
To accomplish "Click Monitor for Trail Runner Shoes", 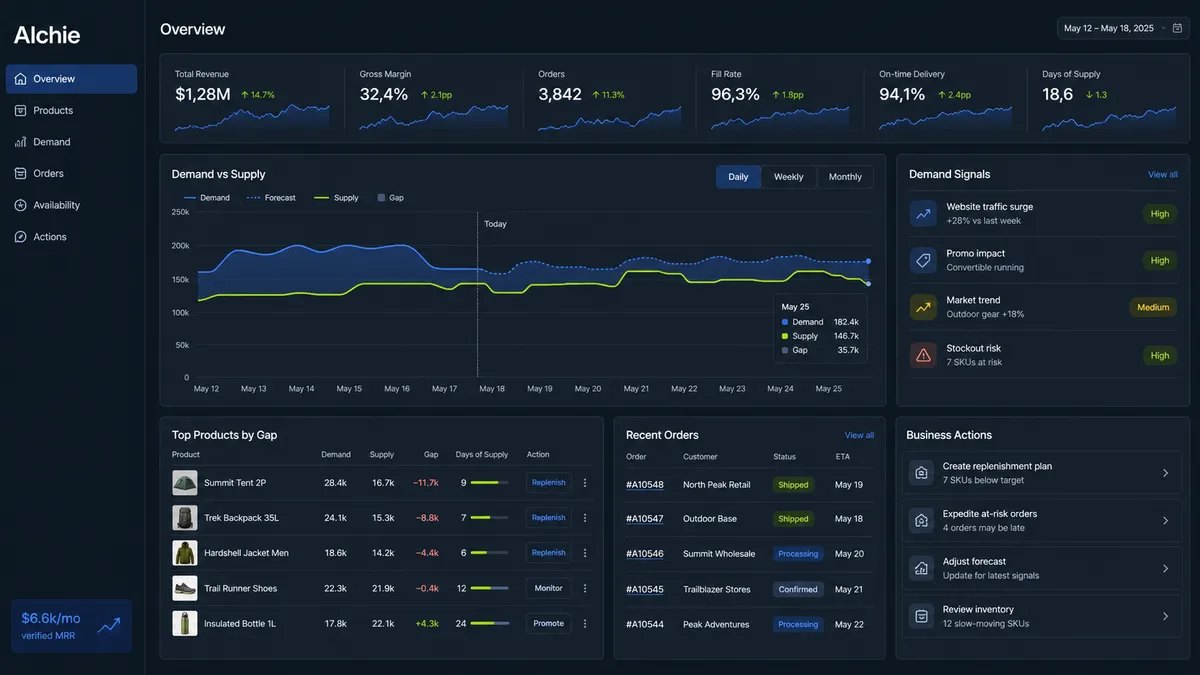I will (549, 588).
